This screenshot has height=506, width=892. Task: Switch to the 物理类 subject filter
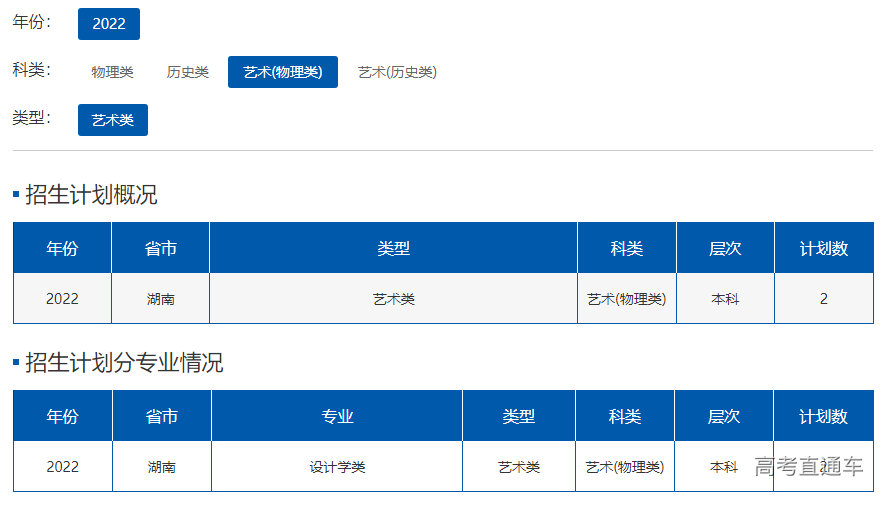pos(112,72)
